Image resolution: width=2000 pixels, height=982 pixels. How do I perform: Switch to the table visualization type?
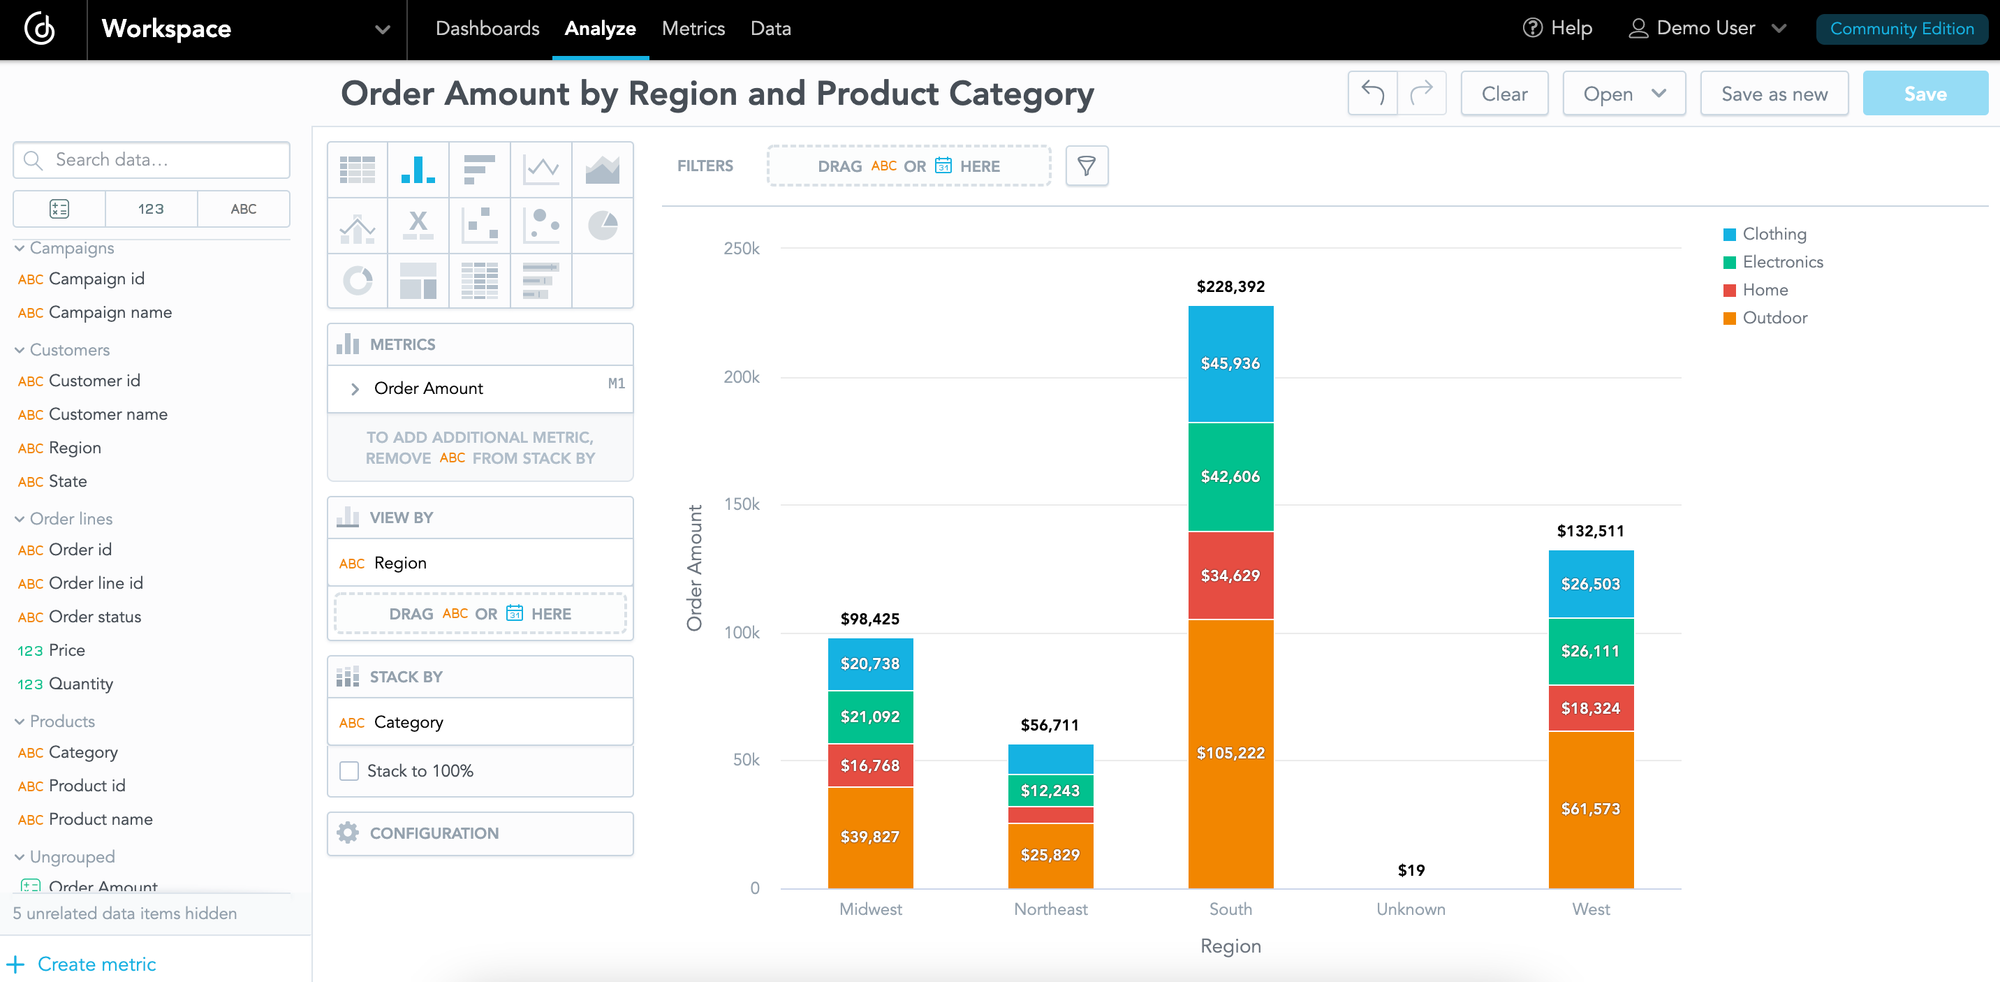(357, 168)
